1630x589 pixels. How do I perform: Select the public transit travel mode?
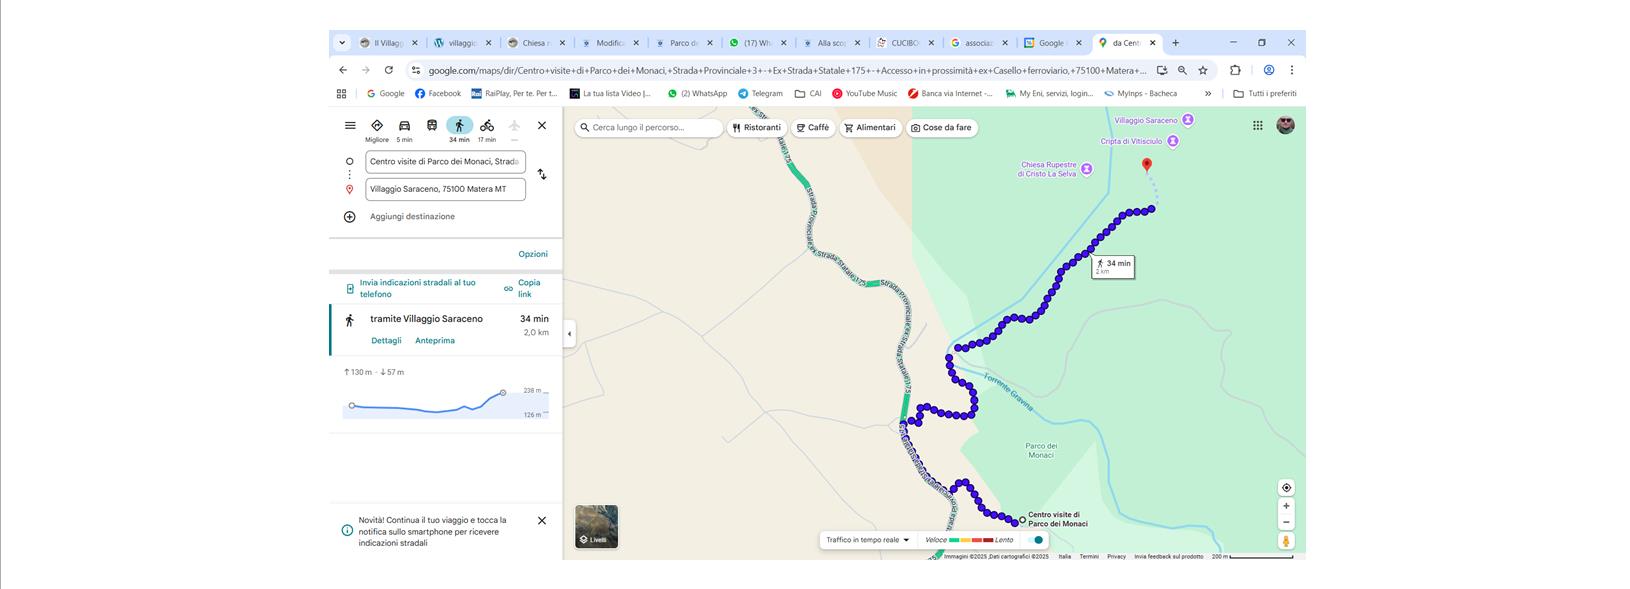[x=432, y=126]
